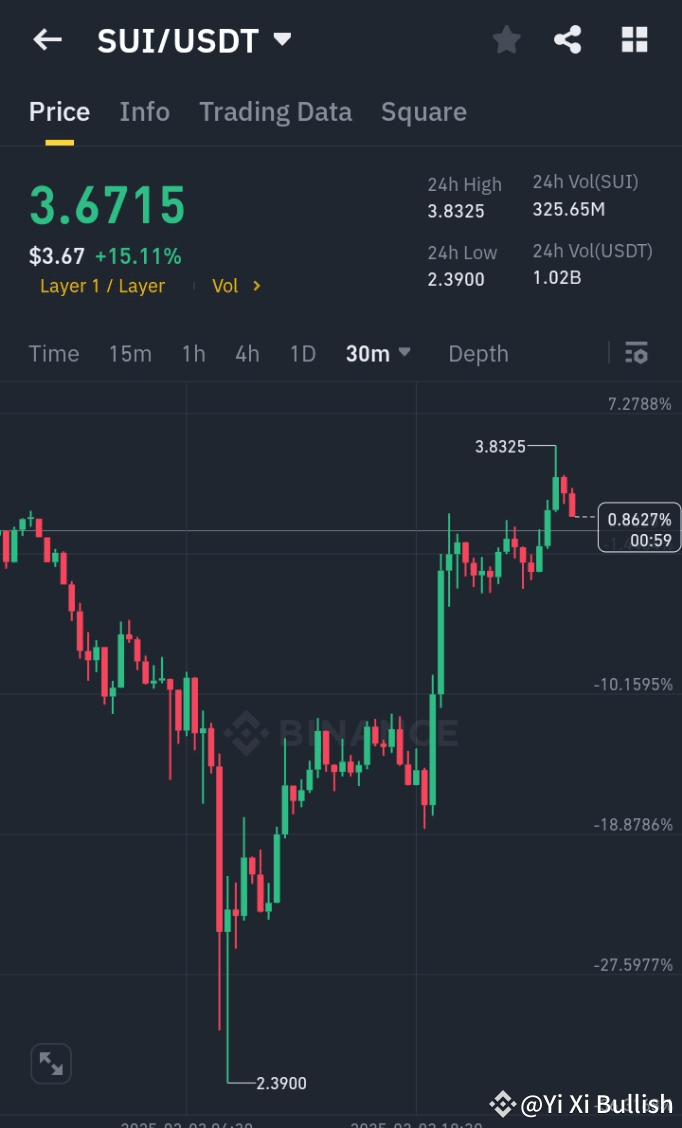
Task: Toggle the star to favorite SUI/USDT
Action: [506, 39]
